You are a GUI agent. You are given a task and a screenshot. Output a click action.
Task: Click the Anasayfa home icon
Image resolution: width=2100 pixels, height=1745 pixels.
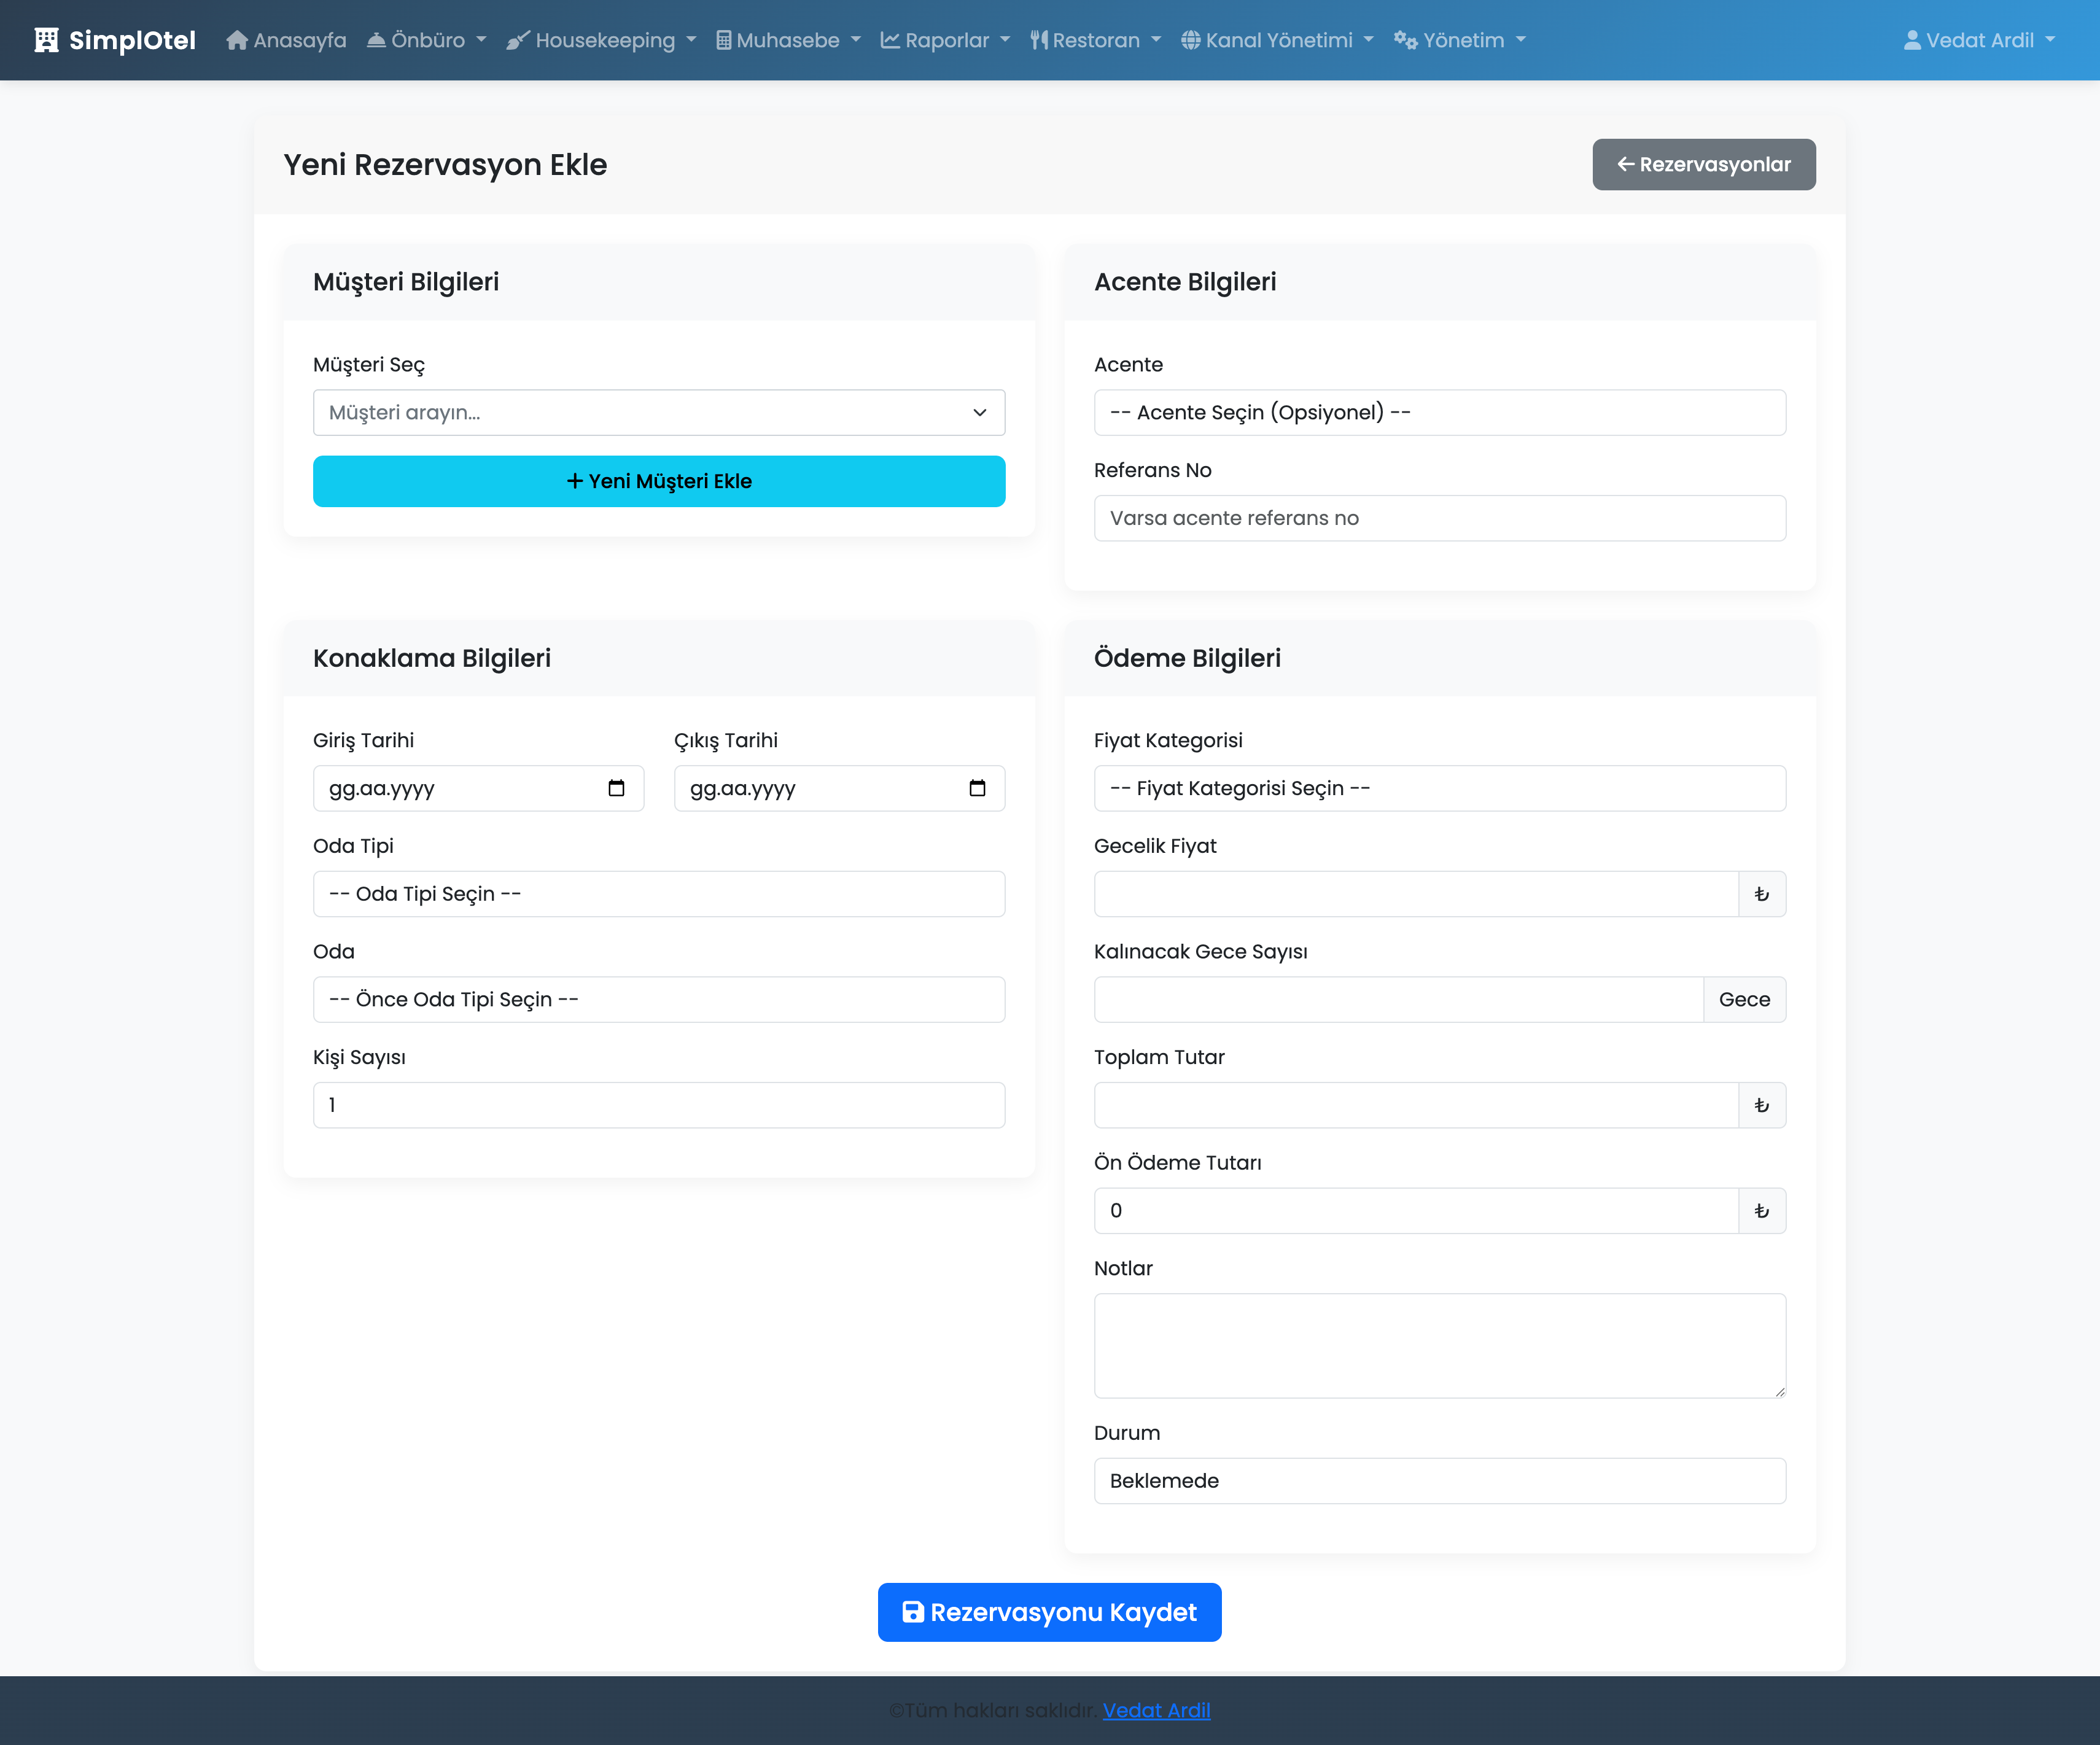click(237, 40)
